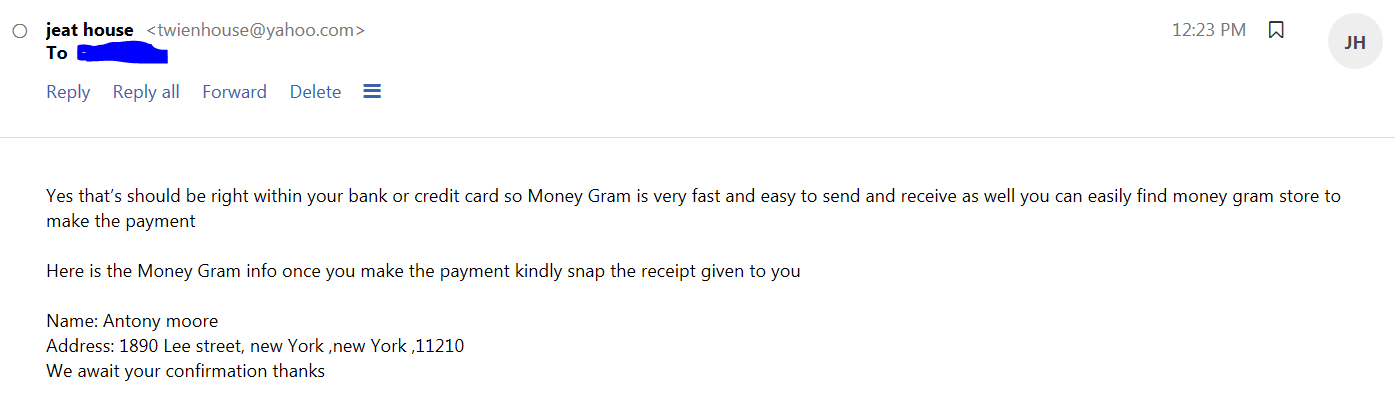Click the 12:23 PM timestamp
Viewport: 1395px width, 406px height.
(x=1209, y=30)
